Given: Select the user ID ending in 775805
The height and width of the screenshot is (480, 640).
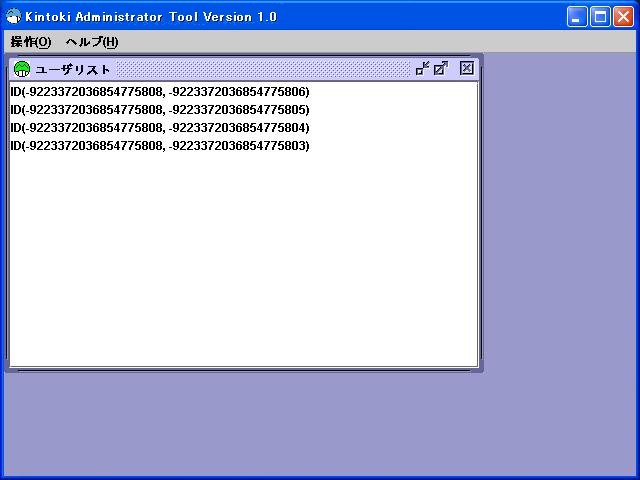Looking at the screenshot, I should coord(160,110).
